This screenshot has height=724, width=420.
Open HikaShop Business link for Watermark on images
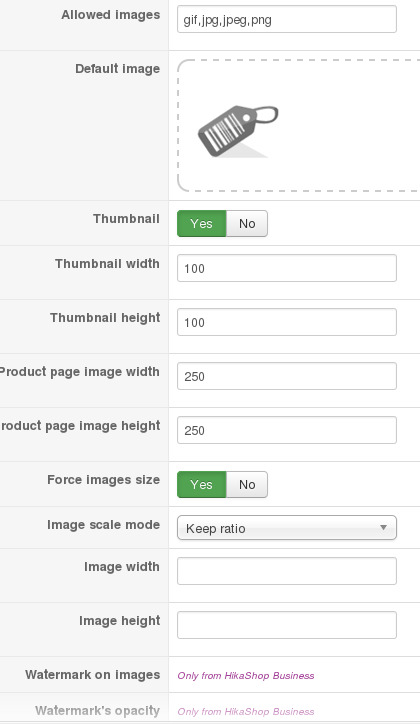(x=246, y=676)
